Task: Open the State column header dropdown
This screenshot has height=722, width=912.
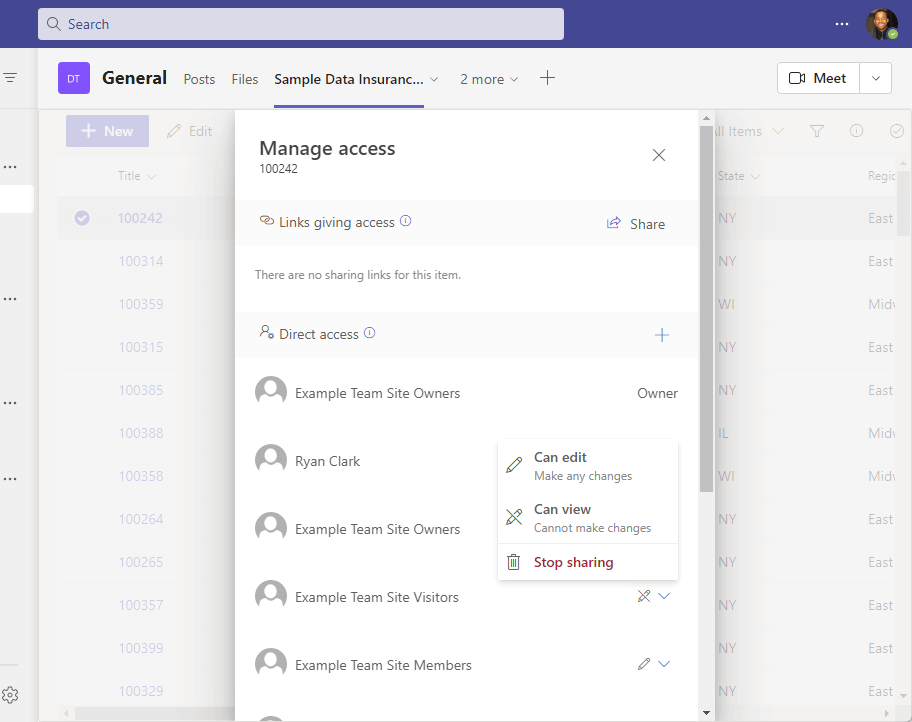Action: click(739, 176)
